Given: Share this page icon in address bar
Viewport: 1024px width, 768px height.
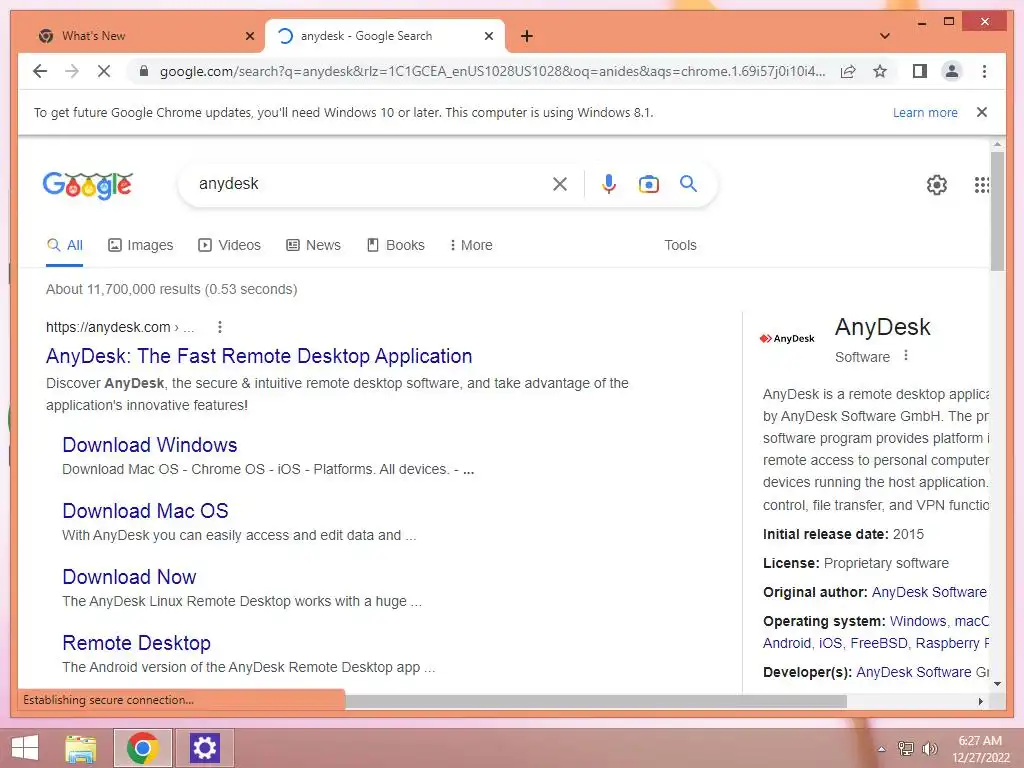Looking at the screenshot, I should (x=848, y=71).
